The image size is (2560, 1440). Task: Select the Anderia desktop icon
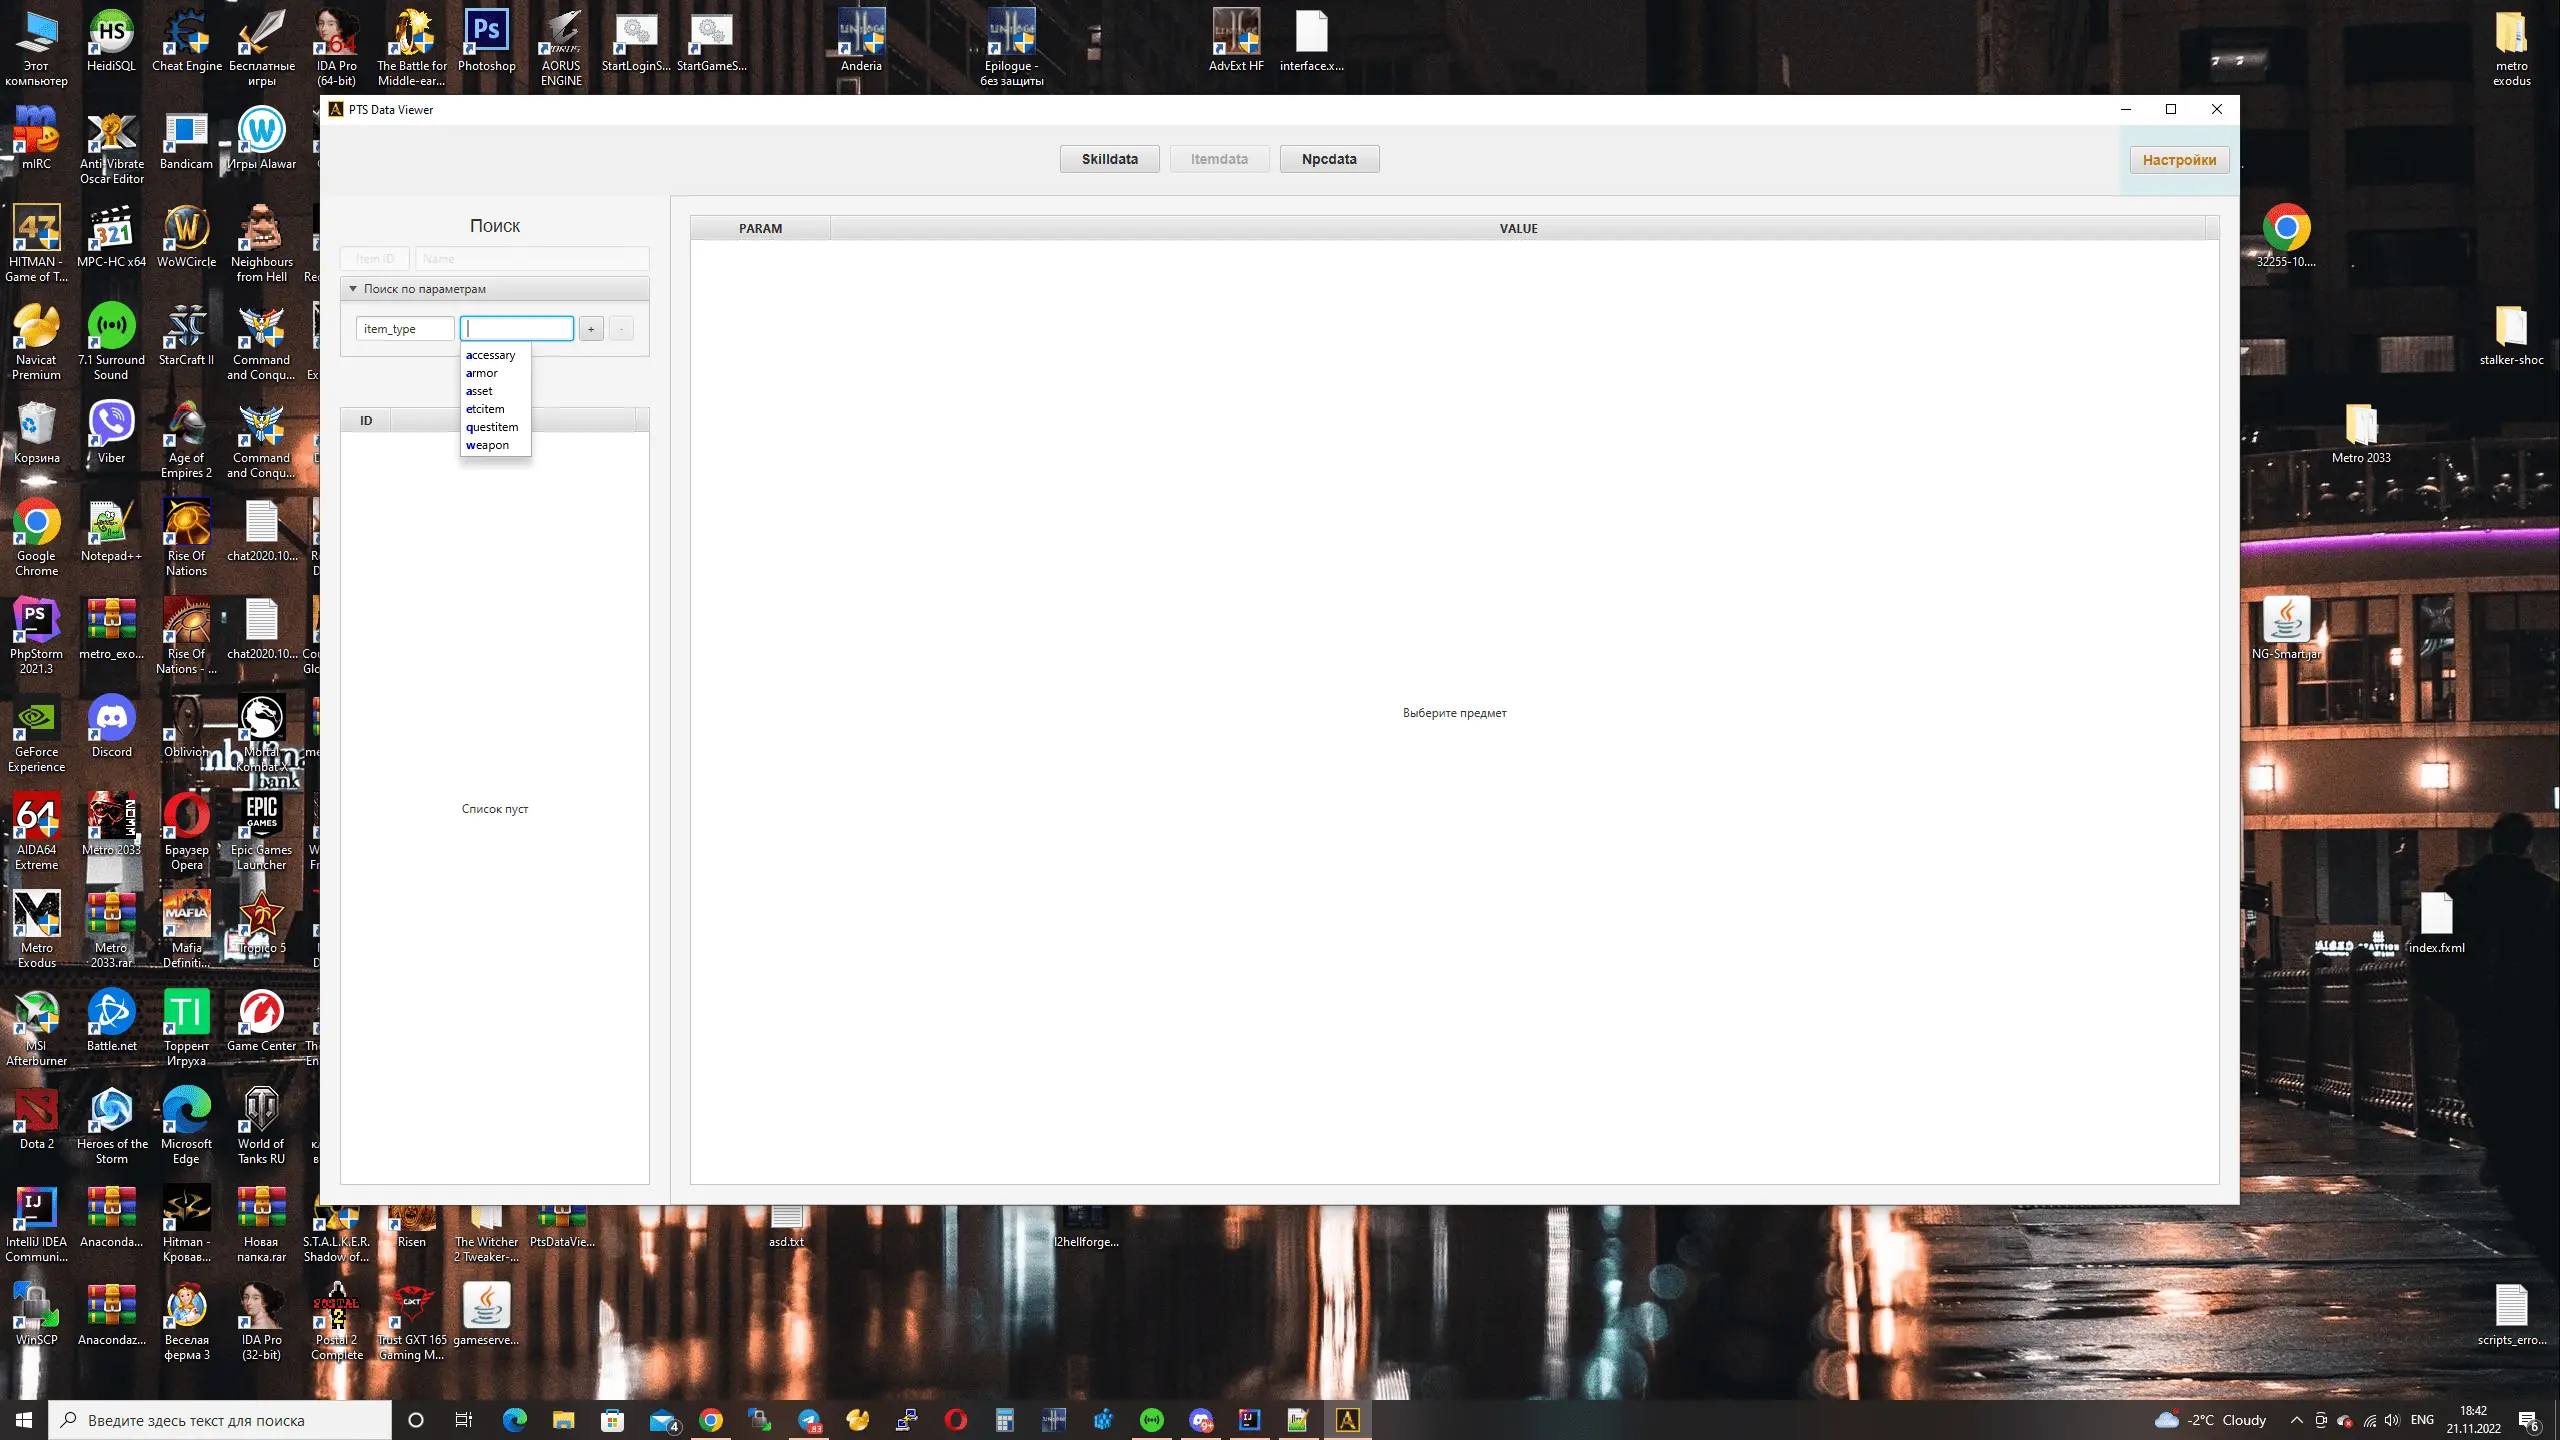point(861,42)
